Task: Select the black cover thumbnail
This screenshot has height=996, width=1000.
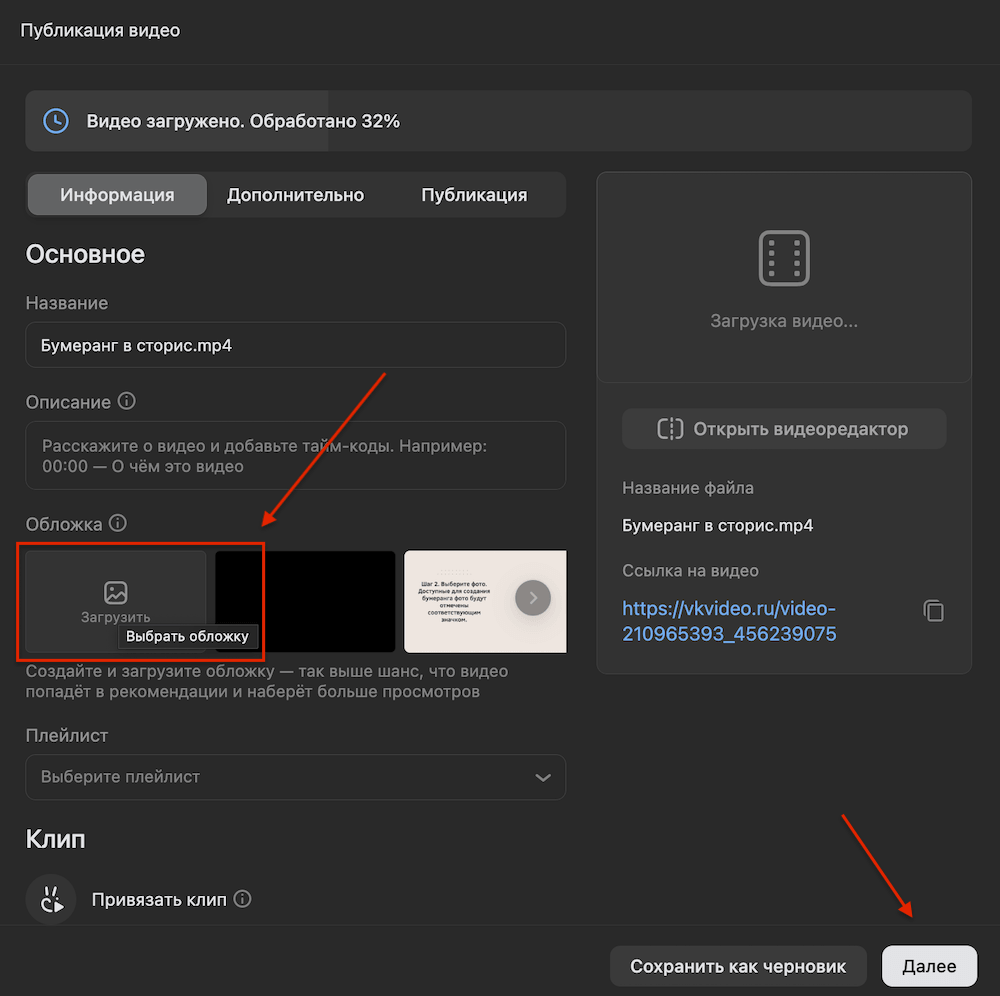Action: (x=305, y=601)
